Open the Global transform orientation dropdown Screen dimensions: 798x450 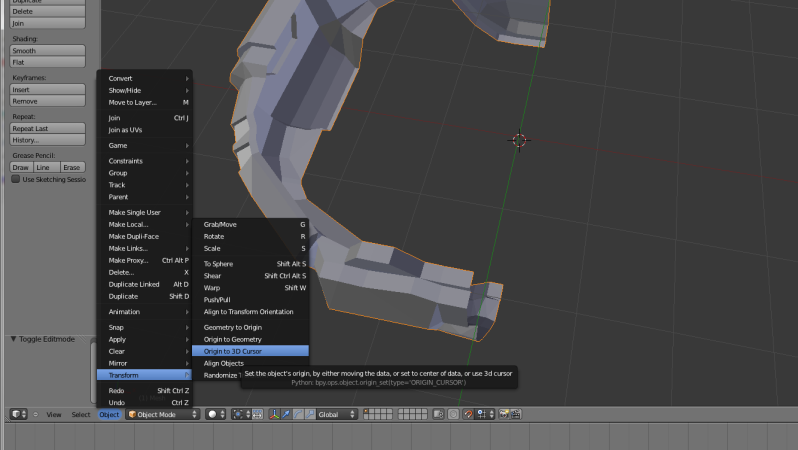coord(337,414)
